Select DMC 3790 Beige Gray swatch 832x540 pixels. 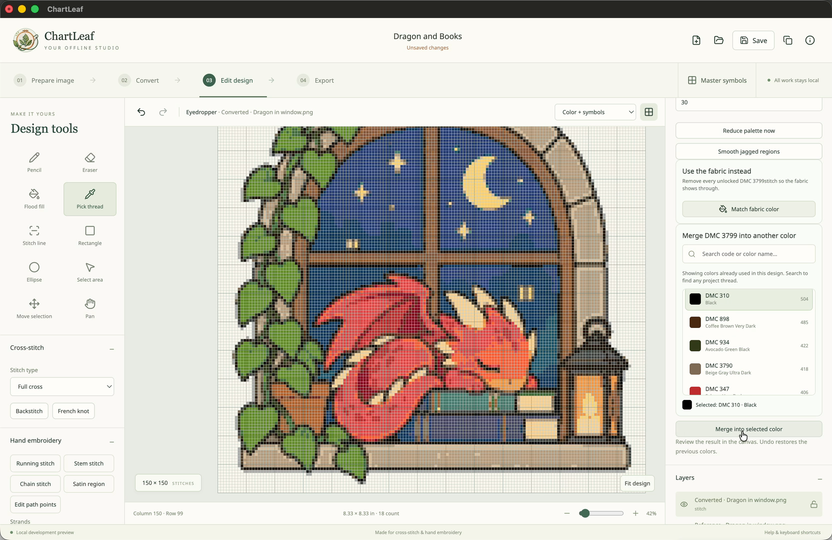[x=749, y=369]
